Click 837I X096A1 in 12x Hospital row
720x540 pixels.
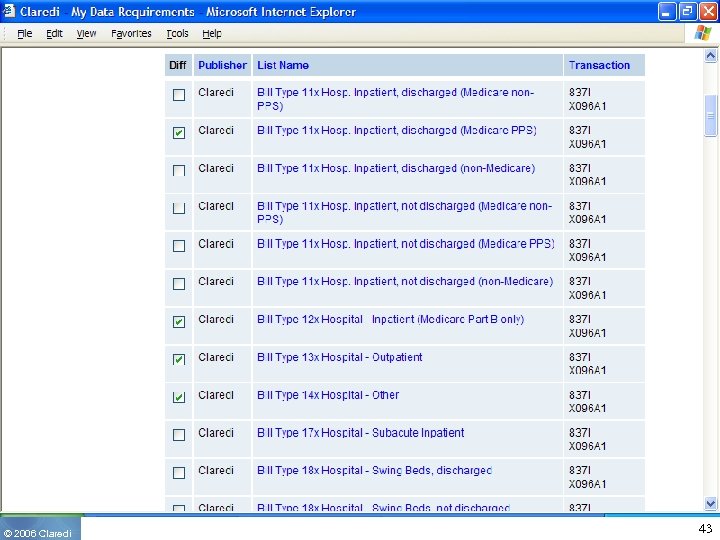click(587, 326)
